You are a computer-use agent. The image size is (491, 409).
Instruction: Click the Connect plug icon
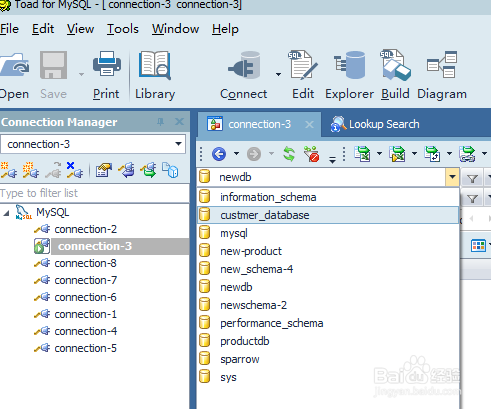tap(244, 65)
